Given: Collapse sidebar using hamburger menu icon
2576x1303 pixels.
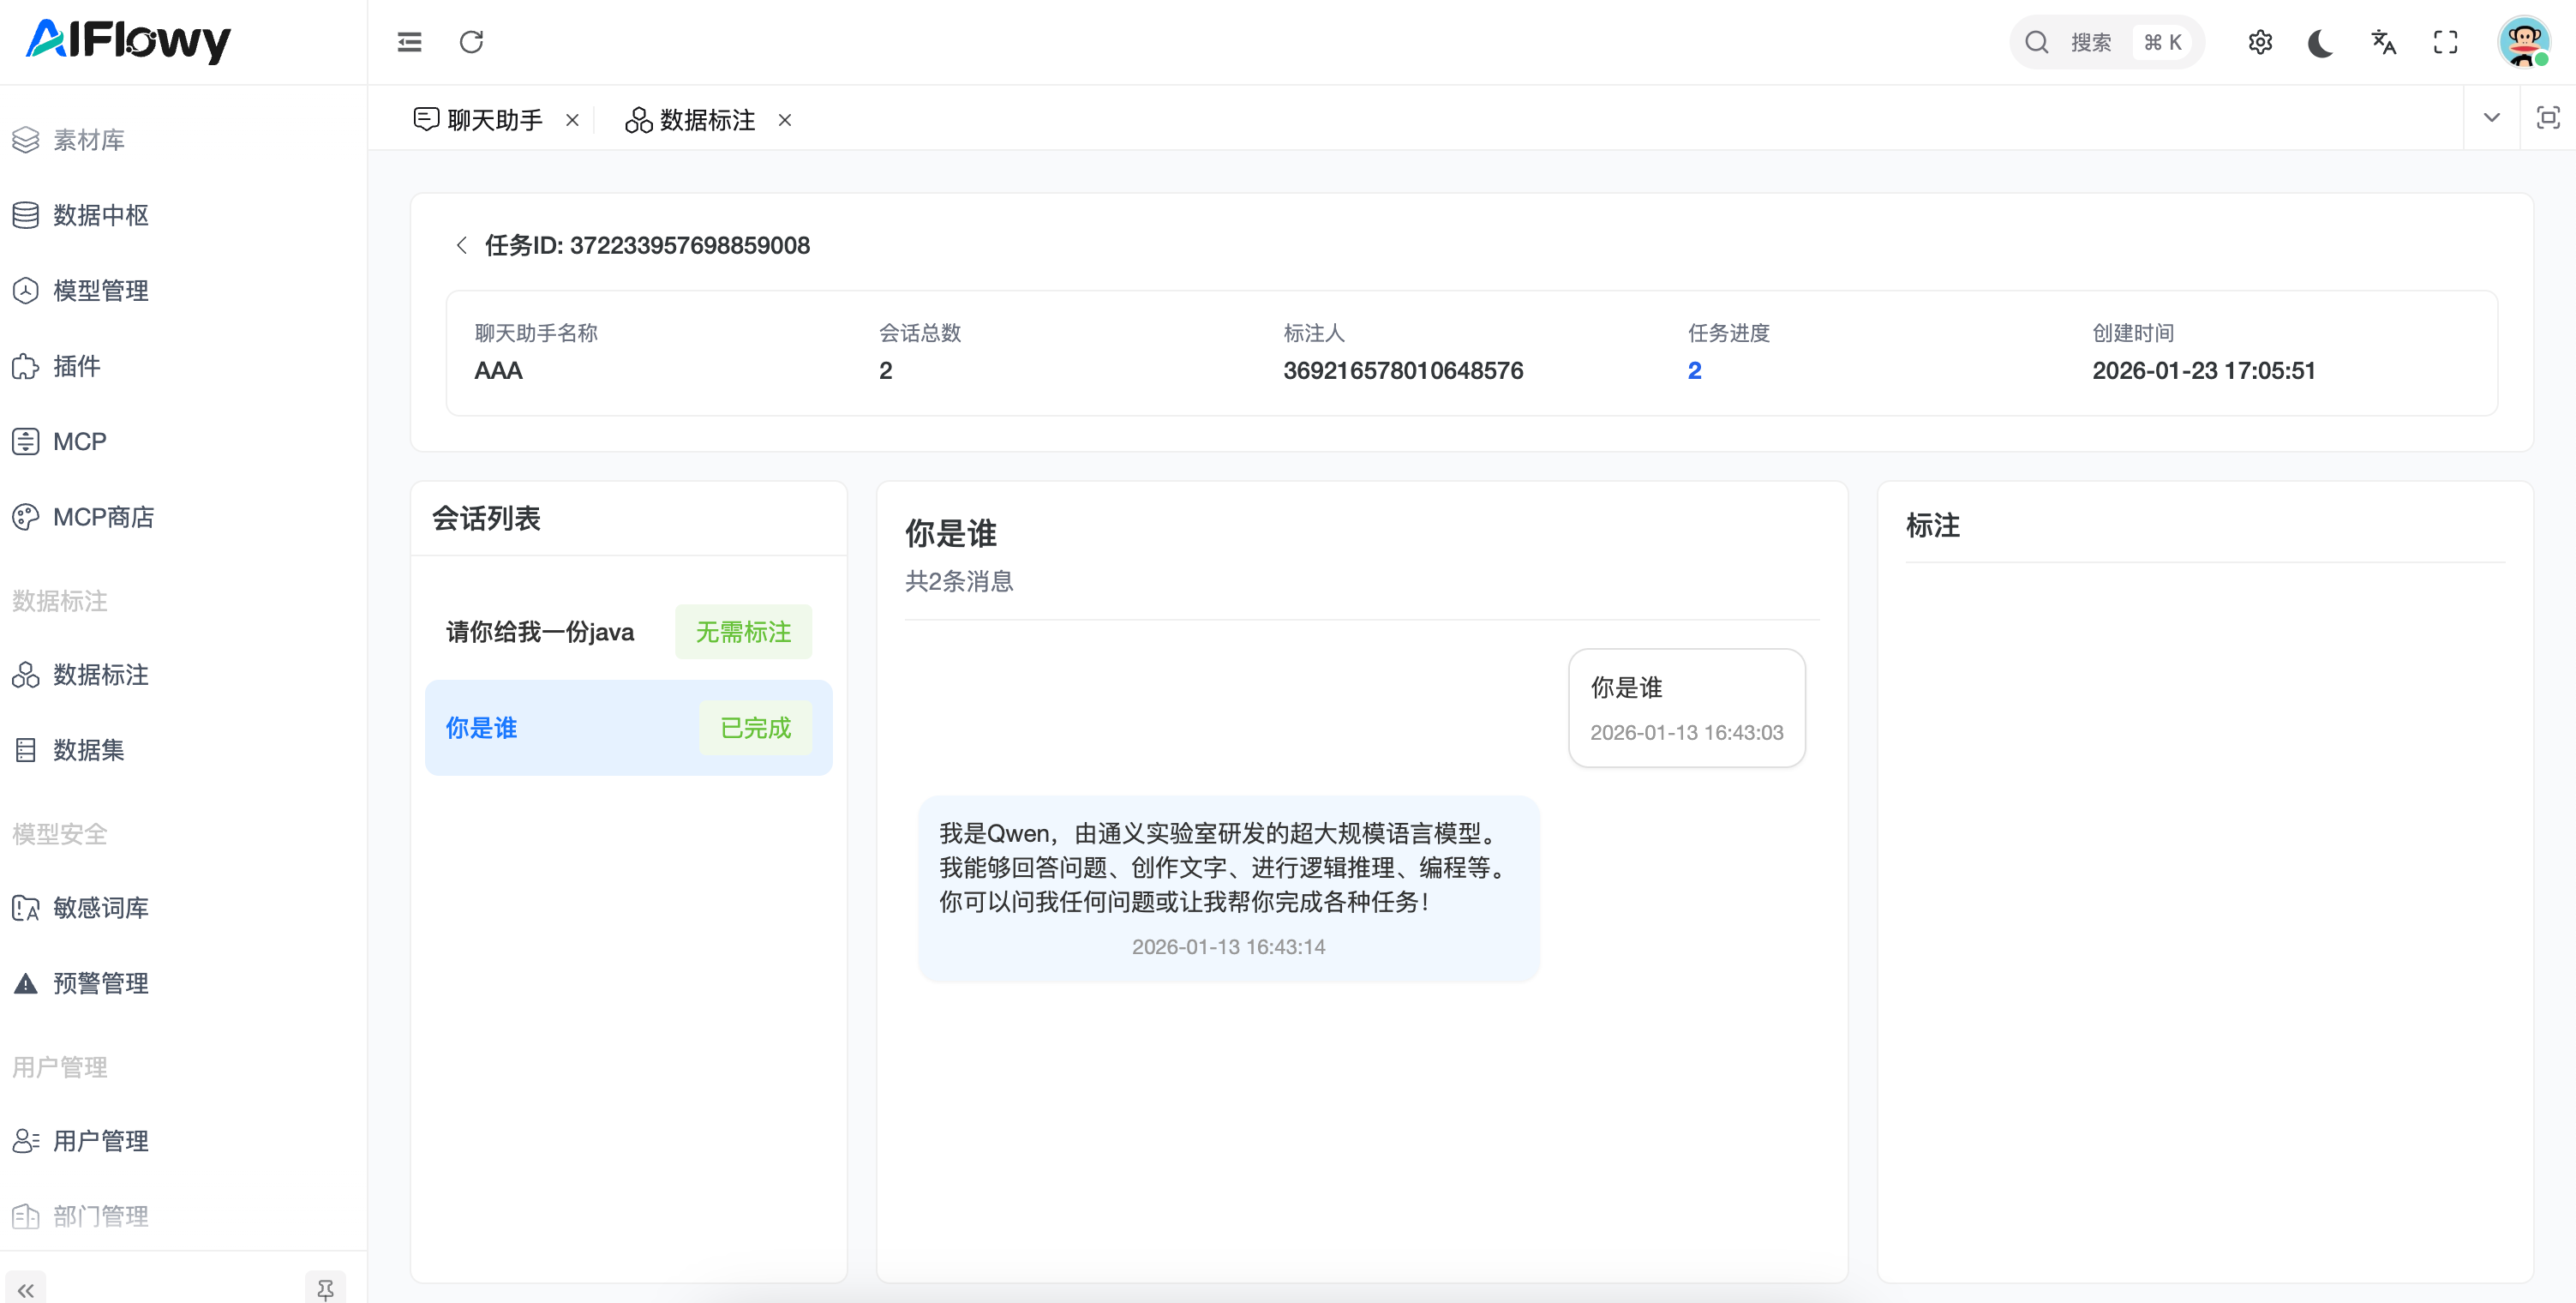Looking at the screenshot, I should (409, 42).
